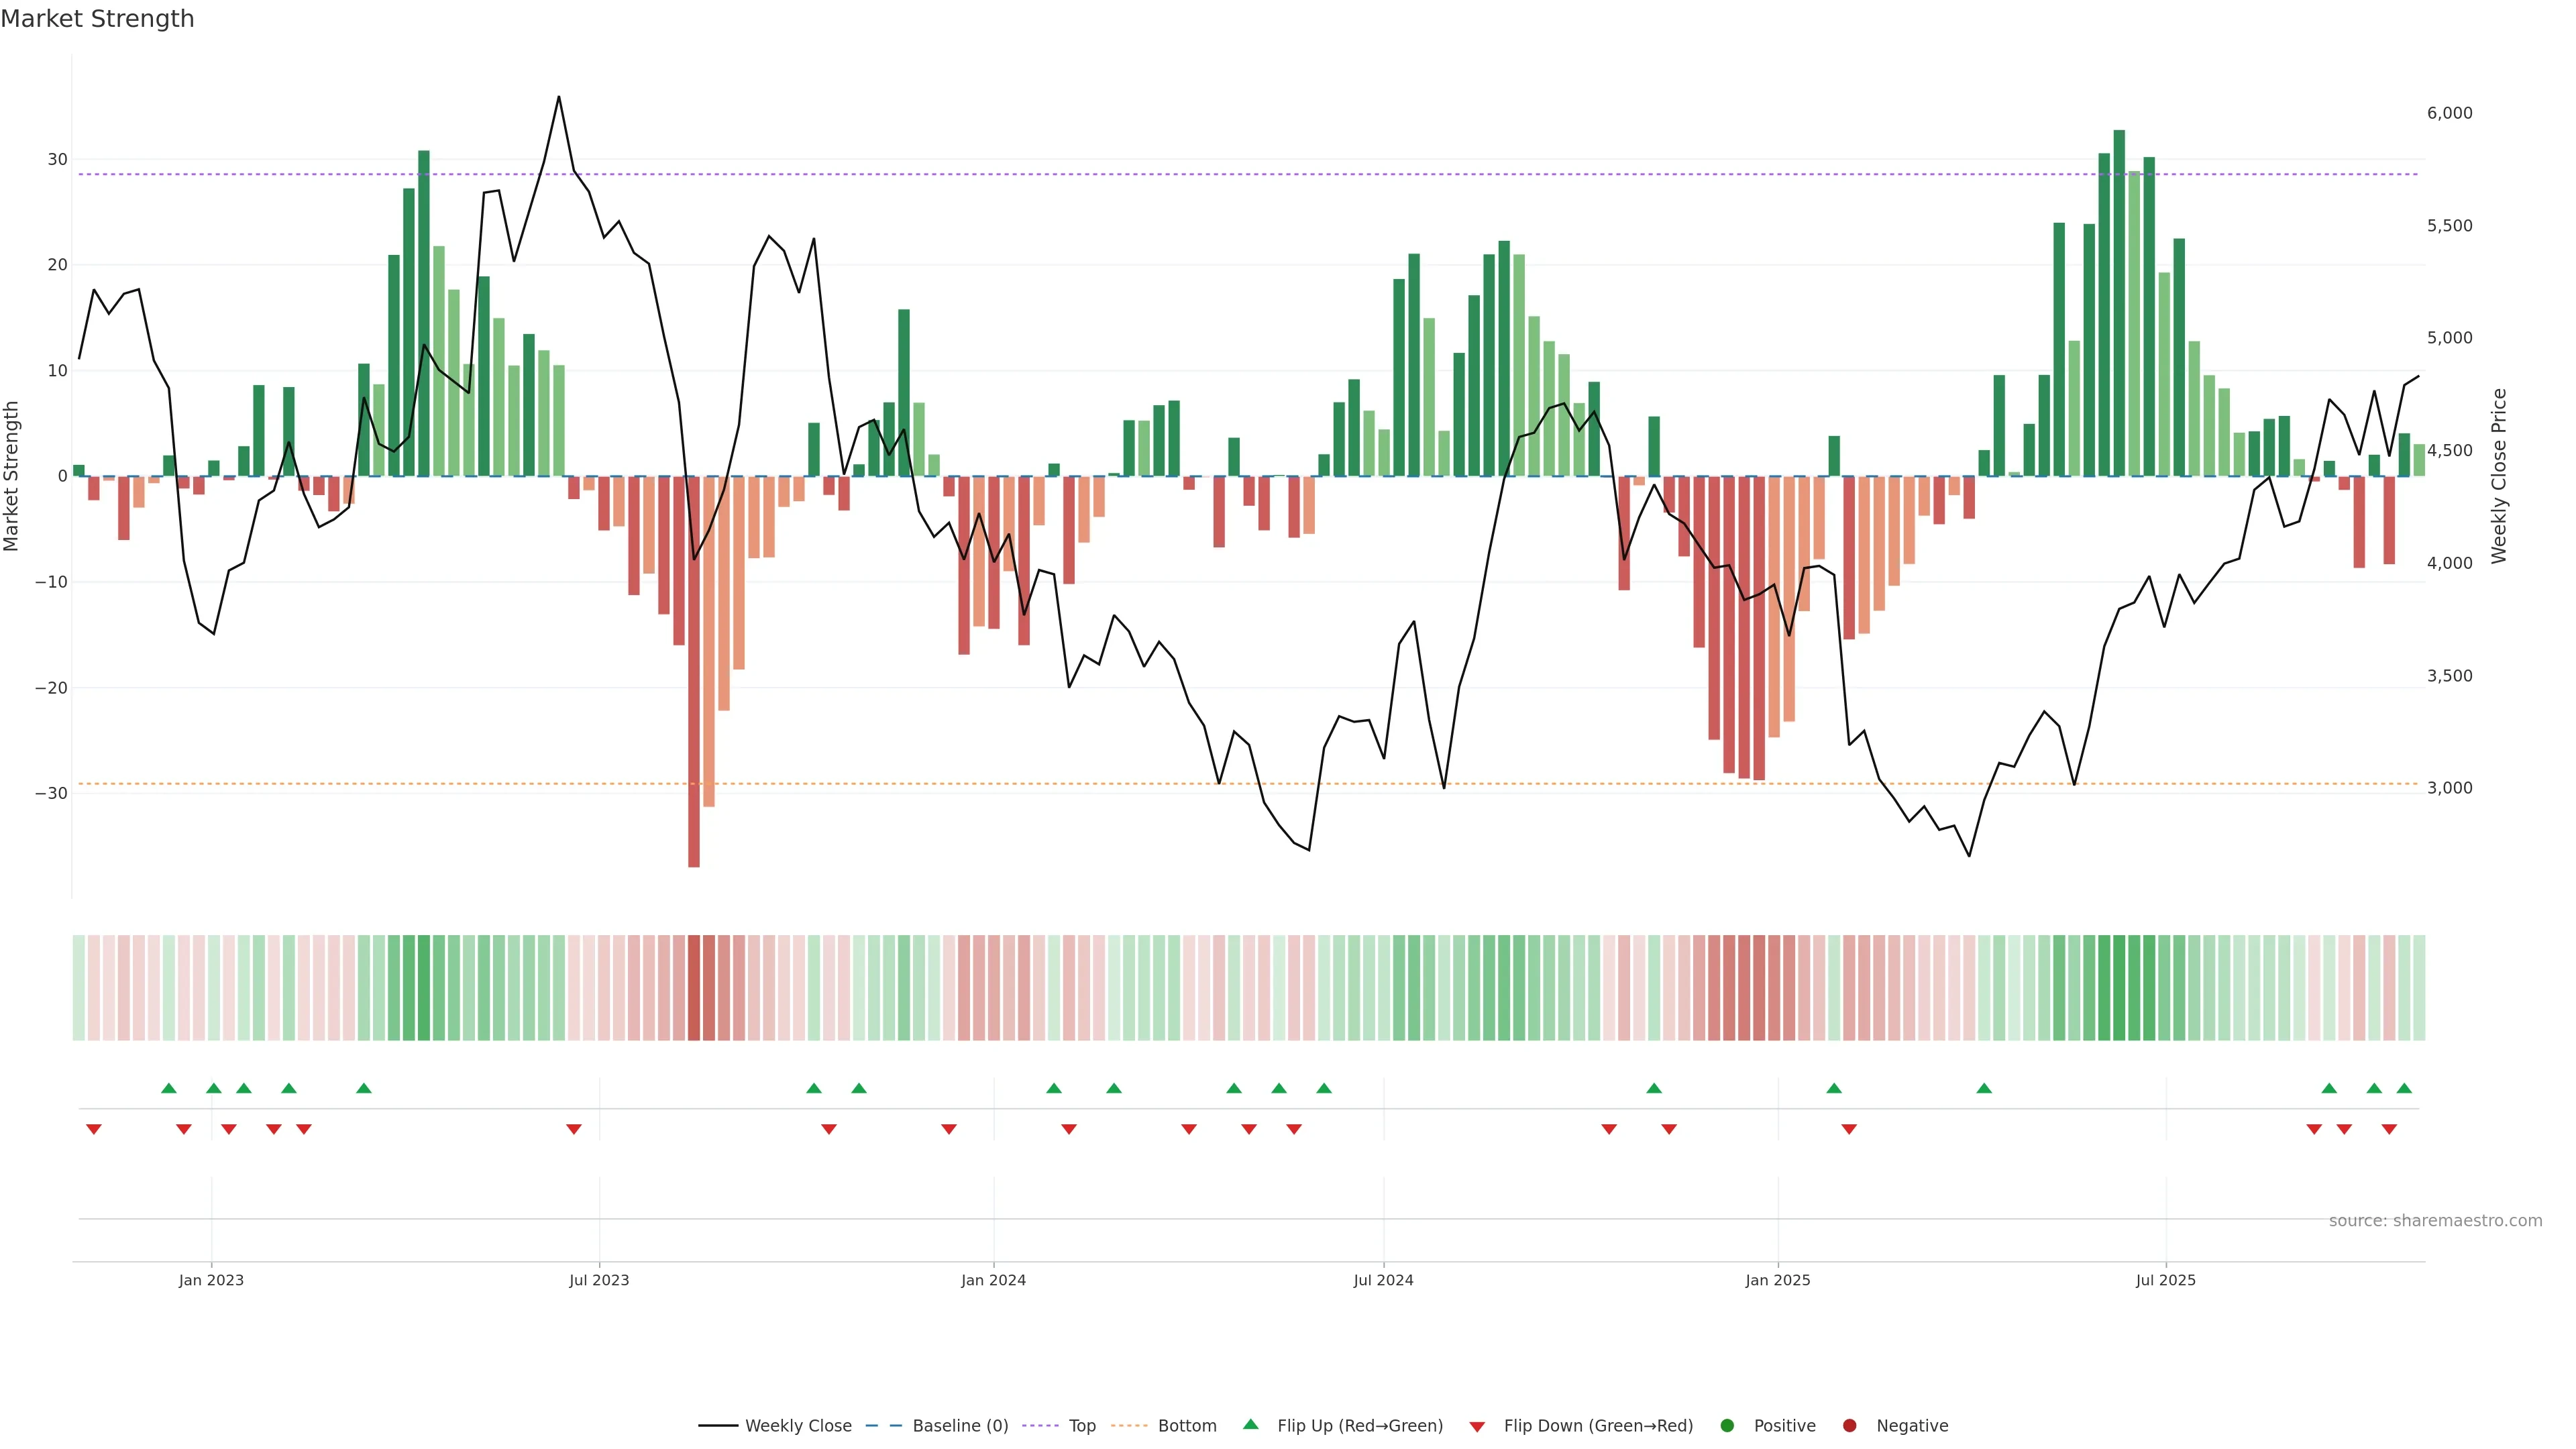The width and height of the screenshot is (2576, 1449).
Task: Click the Jul 2023 axis label
Action: click(x=599, y=1280)
